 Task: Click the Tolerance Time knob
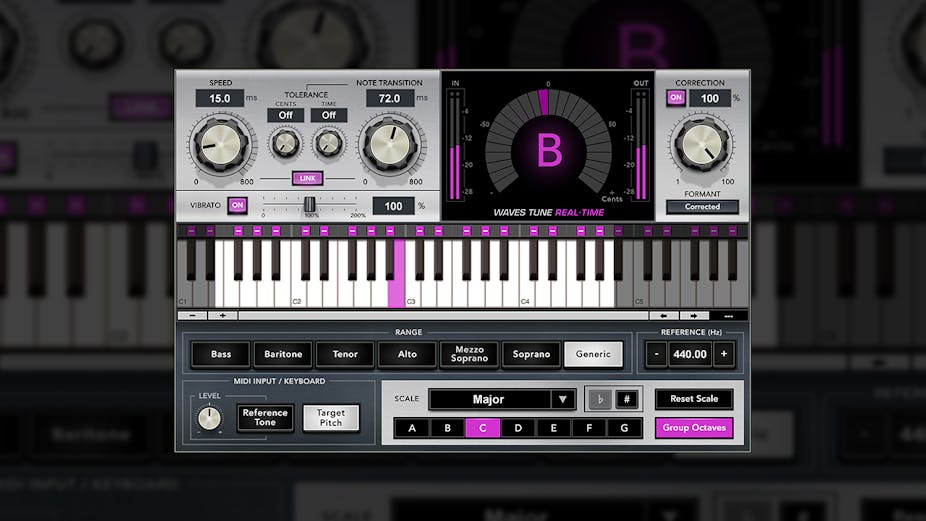[328, 143]
